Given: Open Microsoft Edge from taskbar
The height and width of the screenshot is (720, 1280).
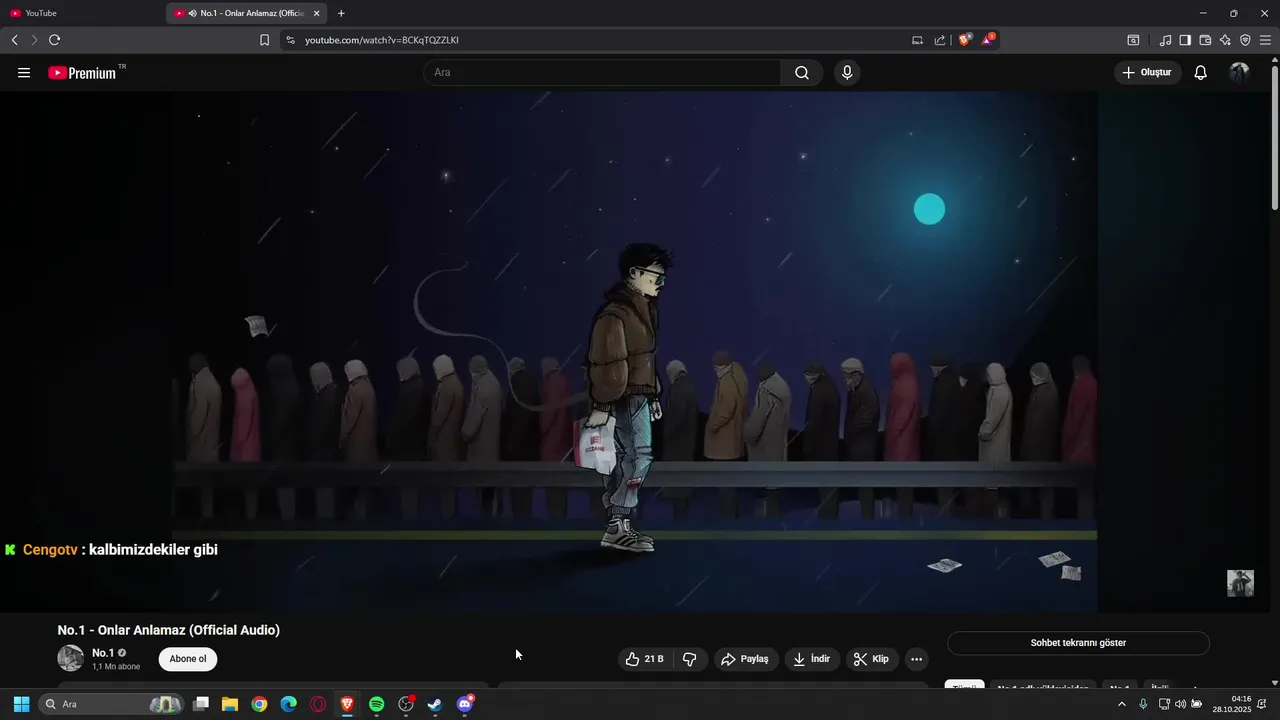Looking at the screenshot, I should pos(289,704).
